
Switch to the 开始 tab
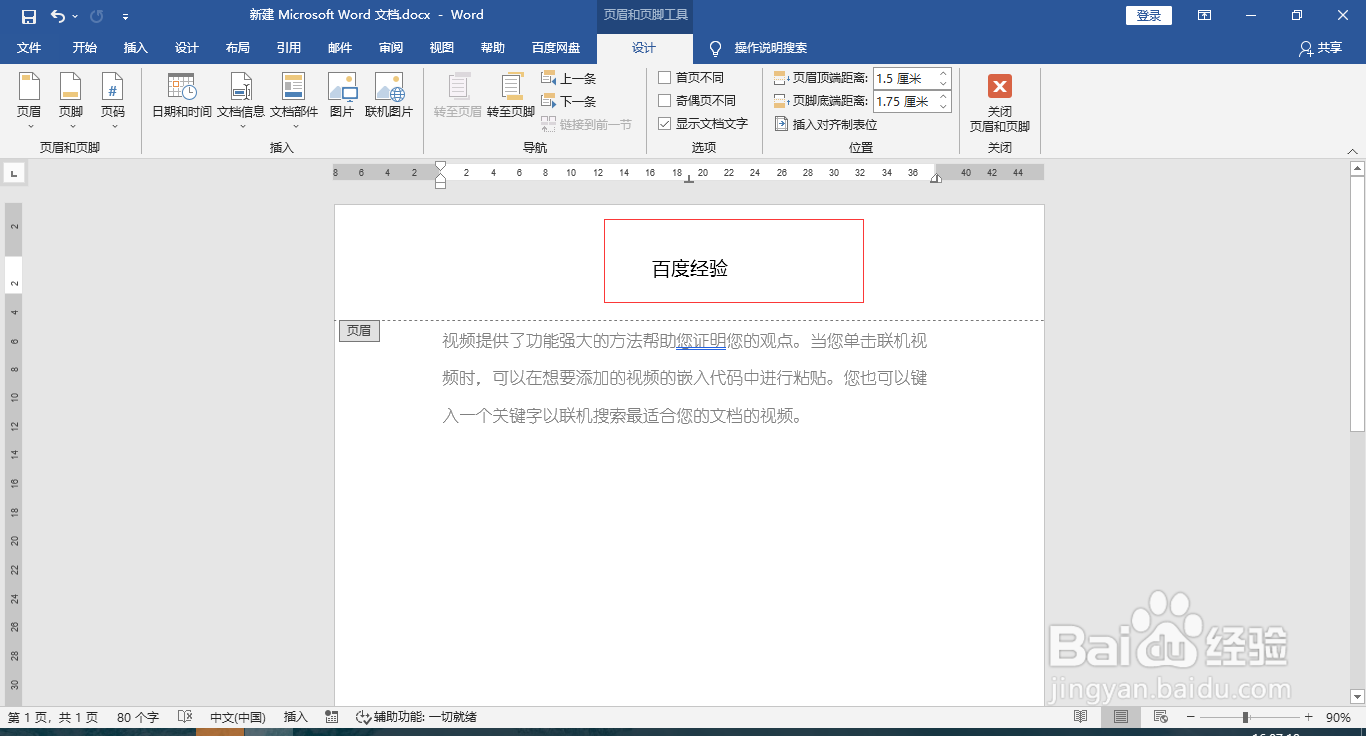(x=85, y=48)
